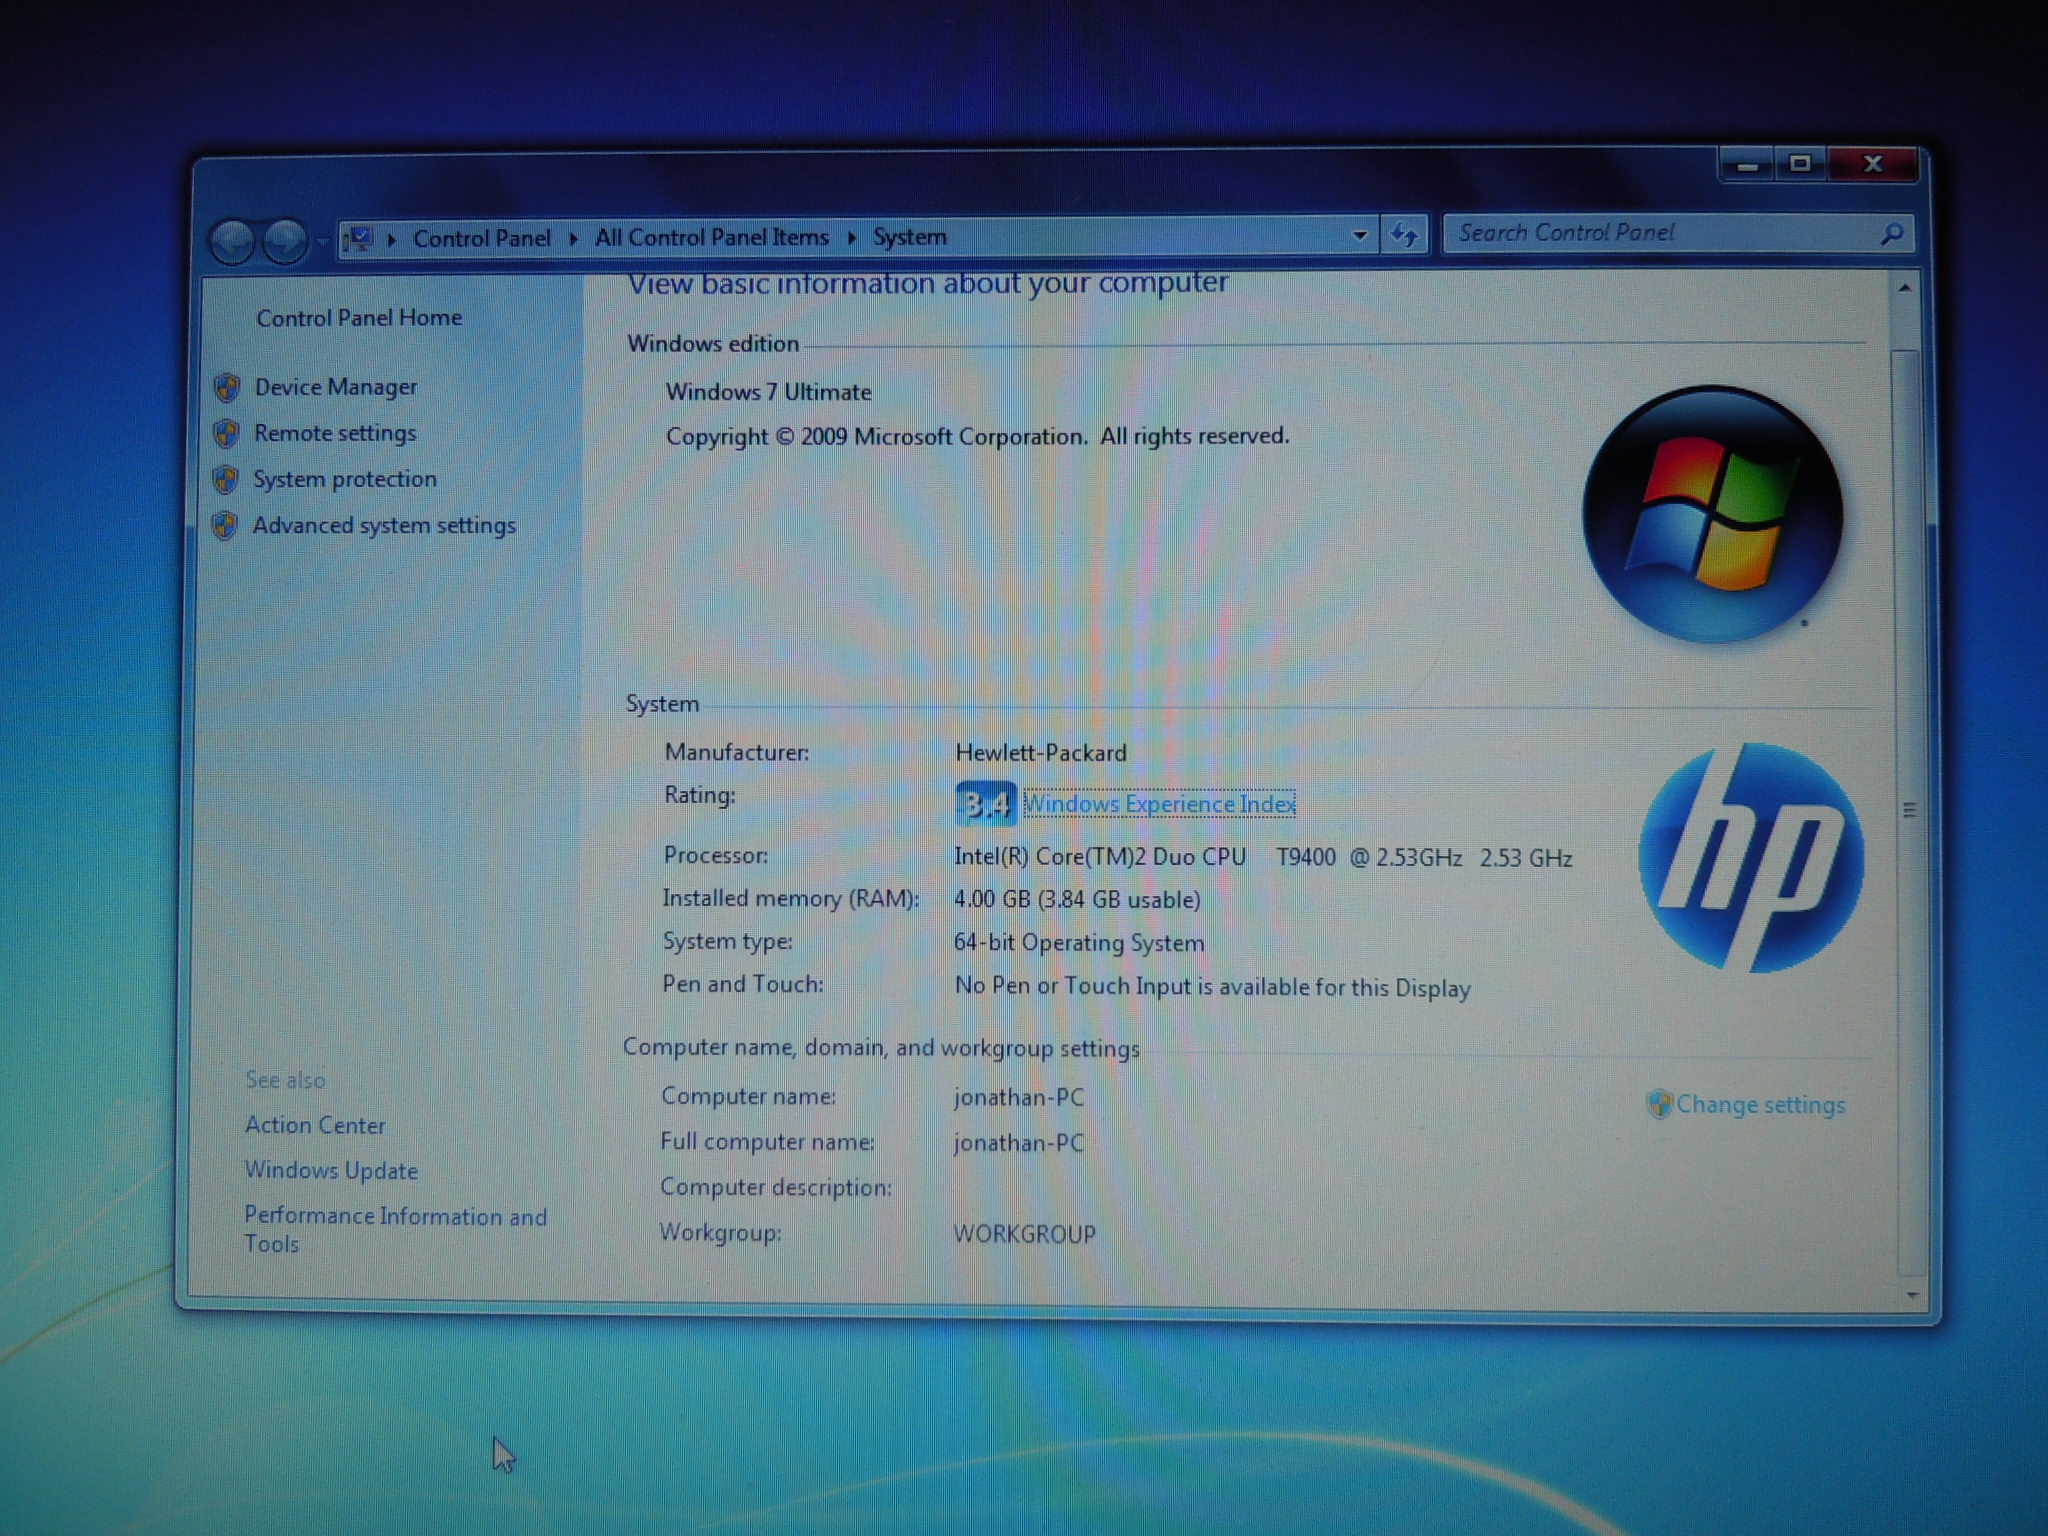Open the recent pages dropdown arrow
This screenshot has width=2048, height=1536.
click(322, 241)
